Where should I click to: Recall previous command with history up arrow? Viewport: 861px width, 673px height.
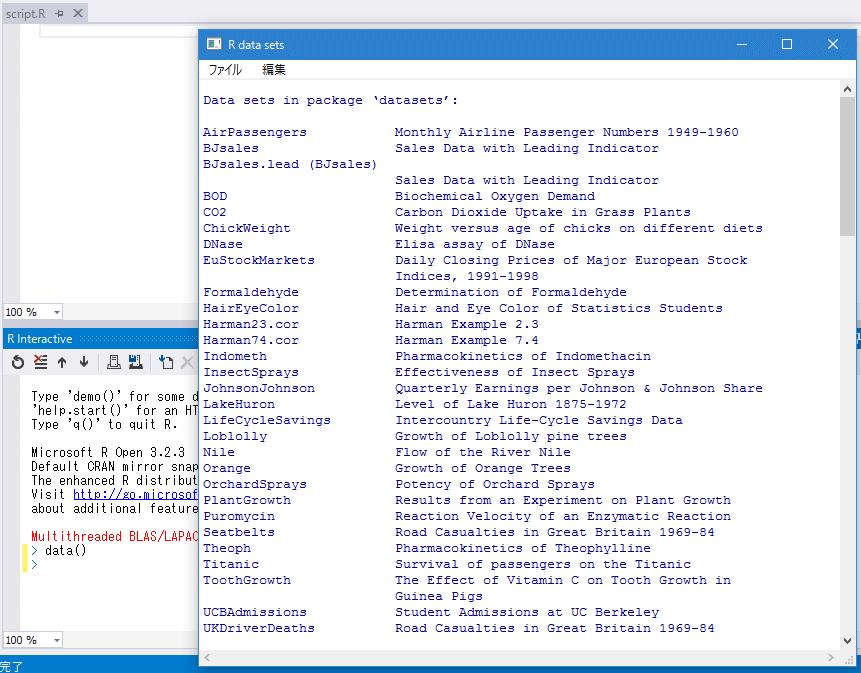tap(63, 362)
